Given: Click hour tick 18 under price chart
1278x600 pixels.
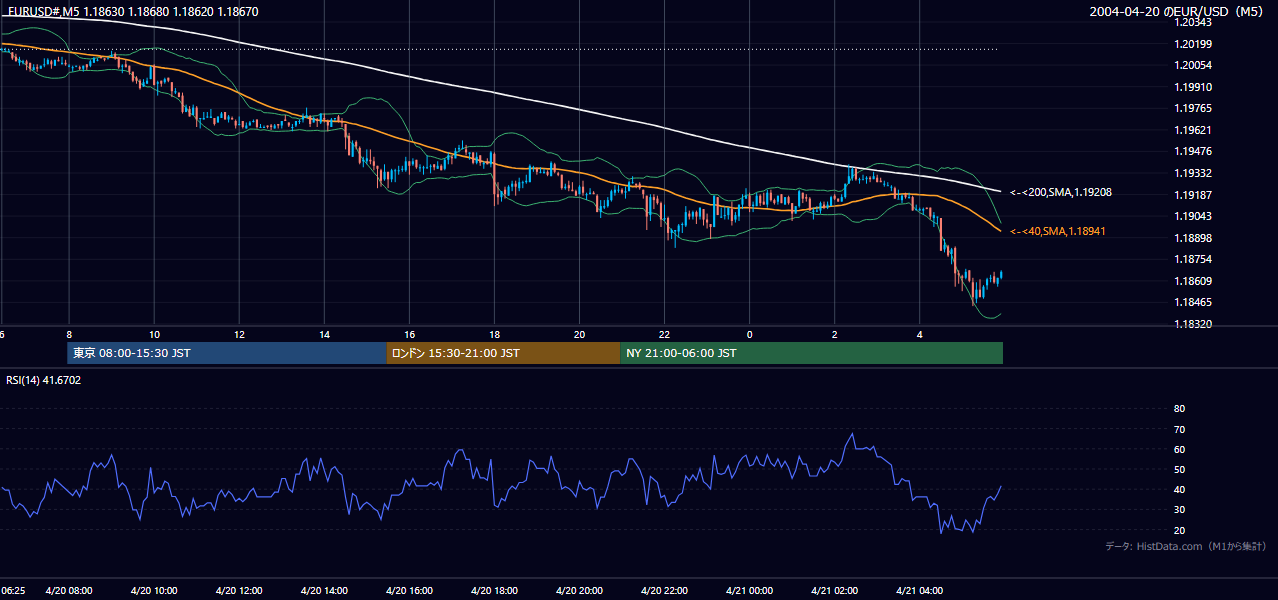Looking at the screenshot, I should point(494,333).
